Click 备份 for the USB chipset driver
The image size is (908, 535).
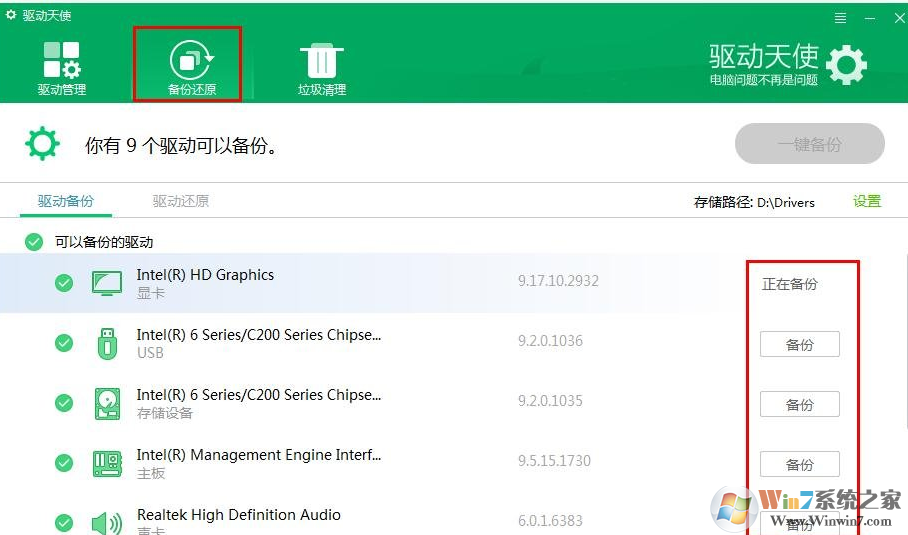tap(799, 345)
